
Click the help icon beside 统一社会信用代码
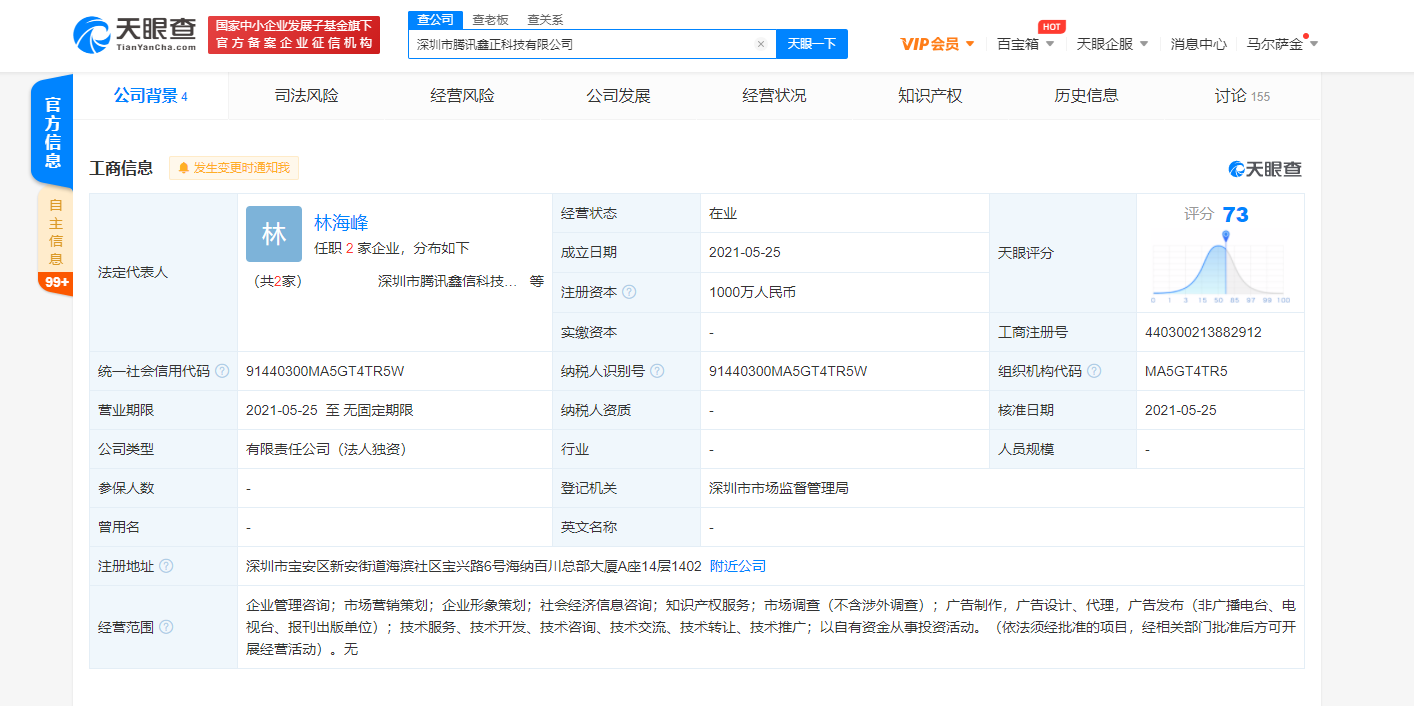pyautogui.click(x=222, y=371)
